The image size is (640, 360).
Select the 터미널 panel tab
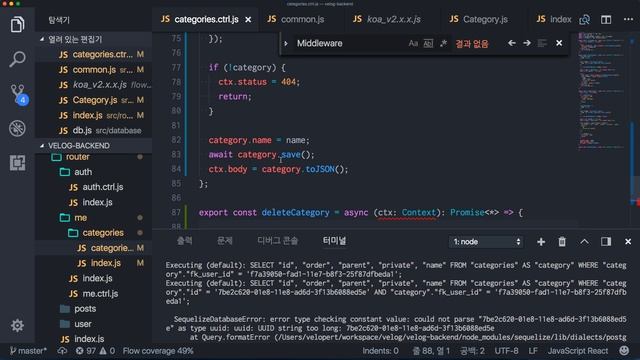point(334,241)
